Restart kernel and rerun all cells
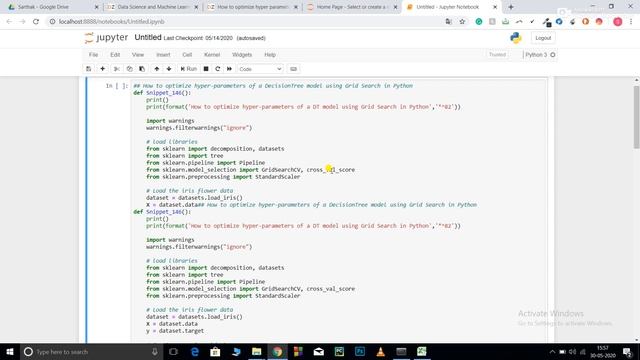This screenshot has width=640, height=360. pos(229,69)
